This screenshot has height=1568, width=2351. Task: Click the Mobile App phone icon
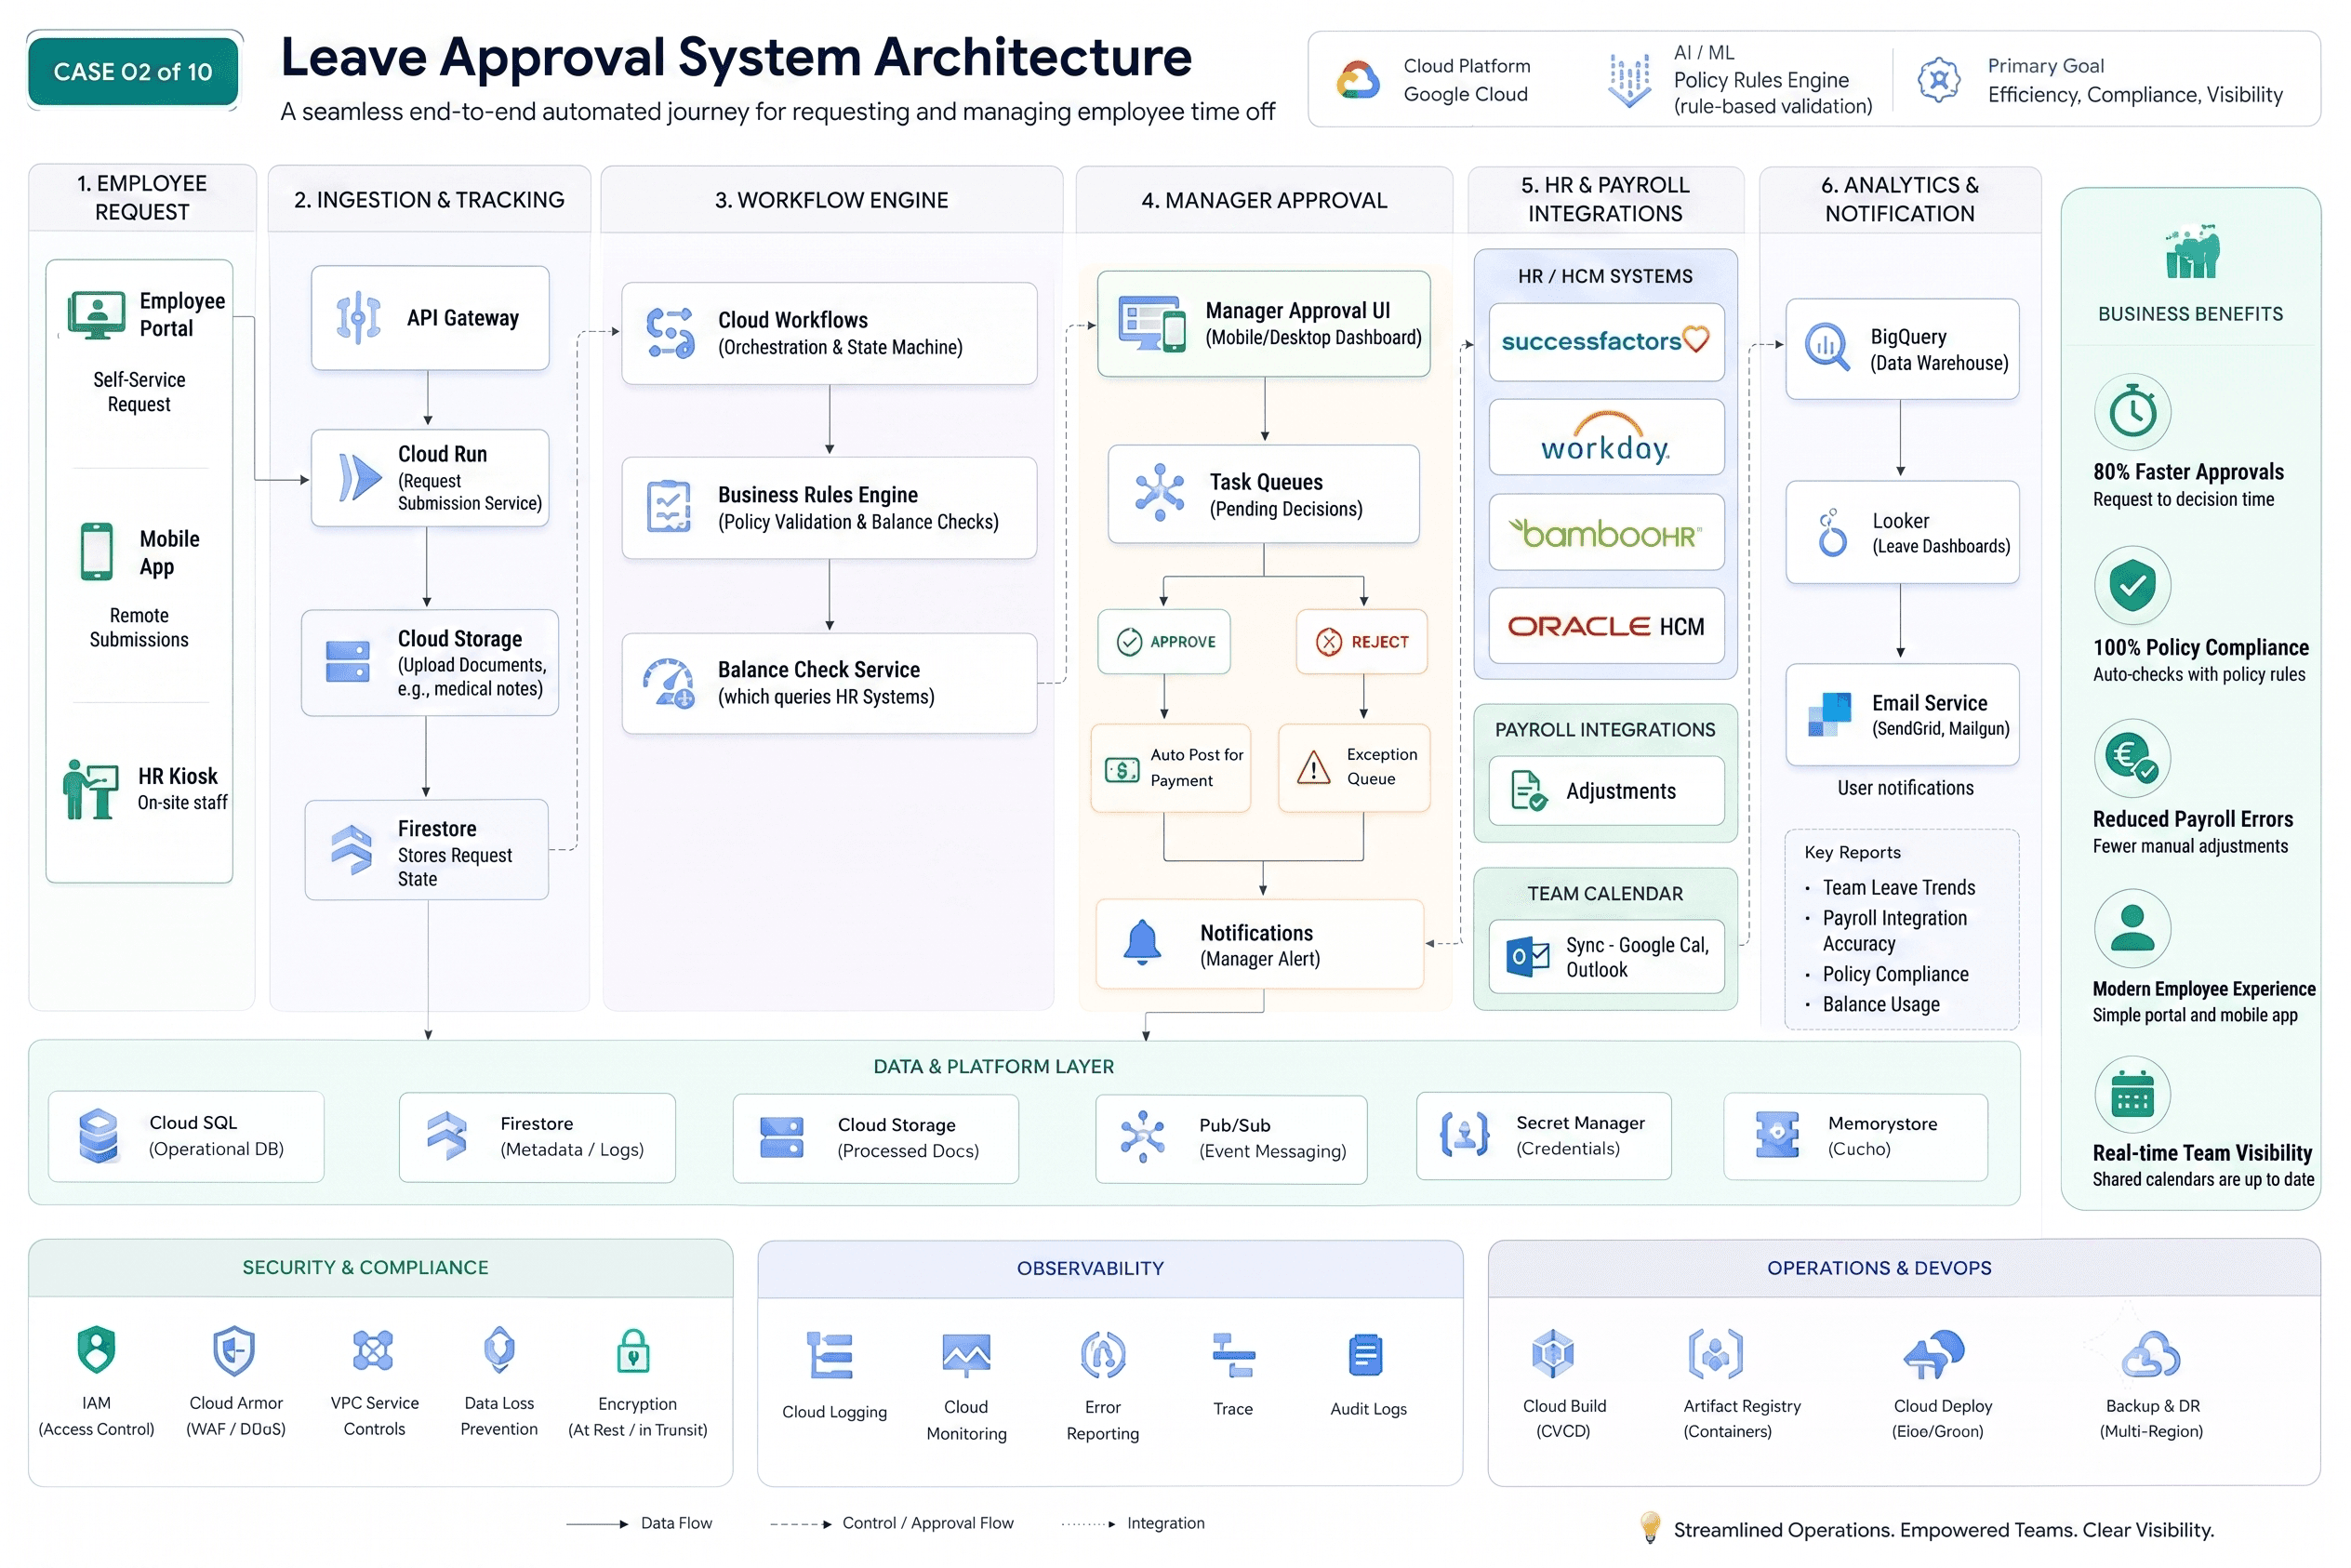click(x=96, y=551)
